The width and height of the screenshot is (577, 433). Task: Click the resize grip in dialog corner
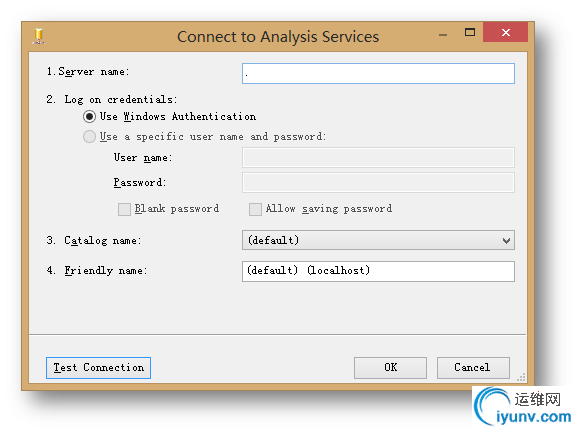(521, 377)
